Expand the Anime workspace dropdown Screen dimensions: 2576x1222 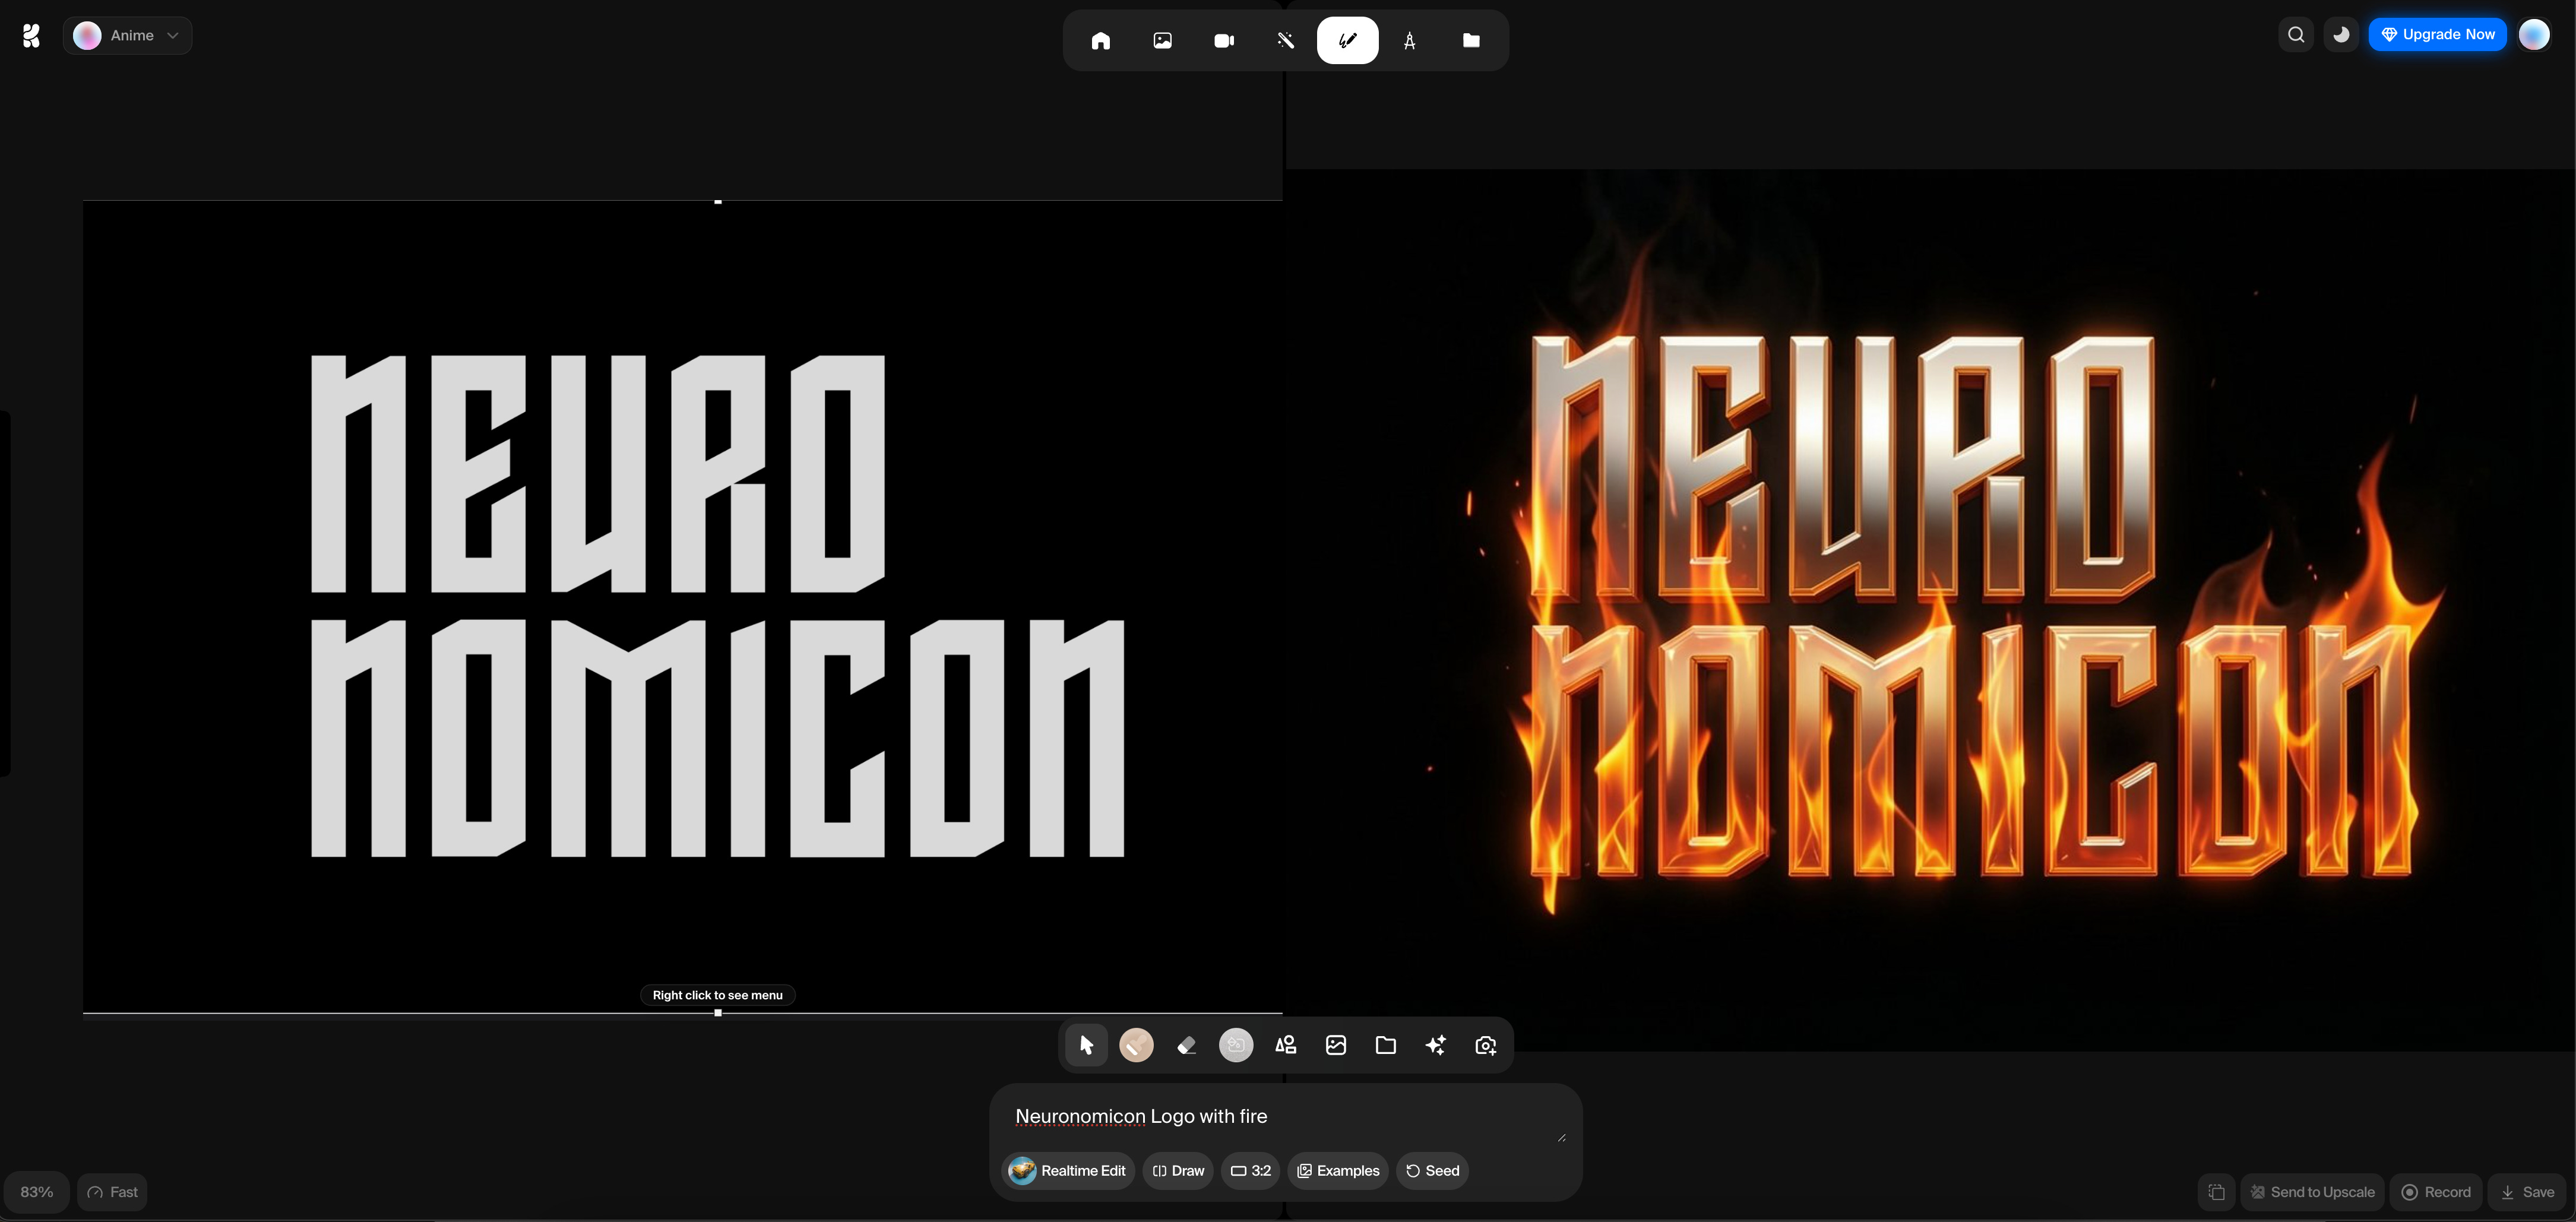tap(128, 35)
